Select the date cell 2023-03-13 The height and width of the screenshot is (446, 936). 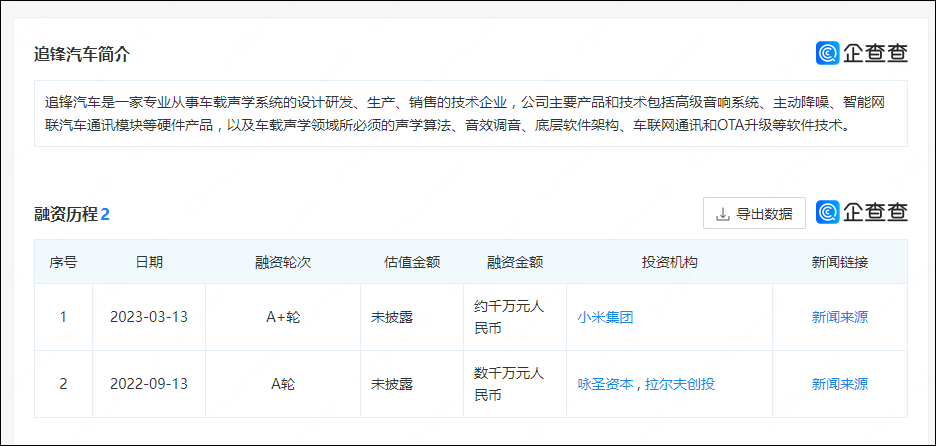[149, 317]
